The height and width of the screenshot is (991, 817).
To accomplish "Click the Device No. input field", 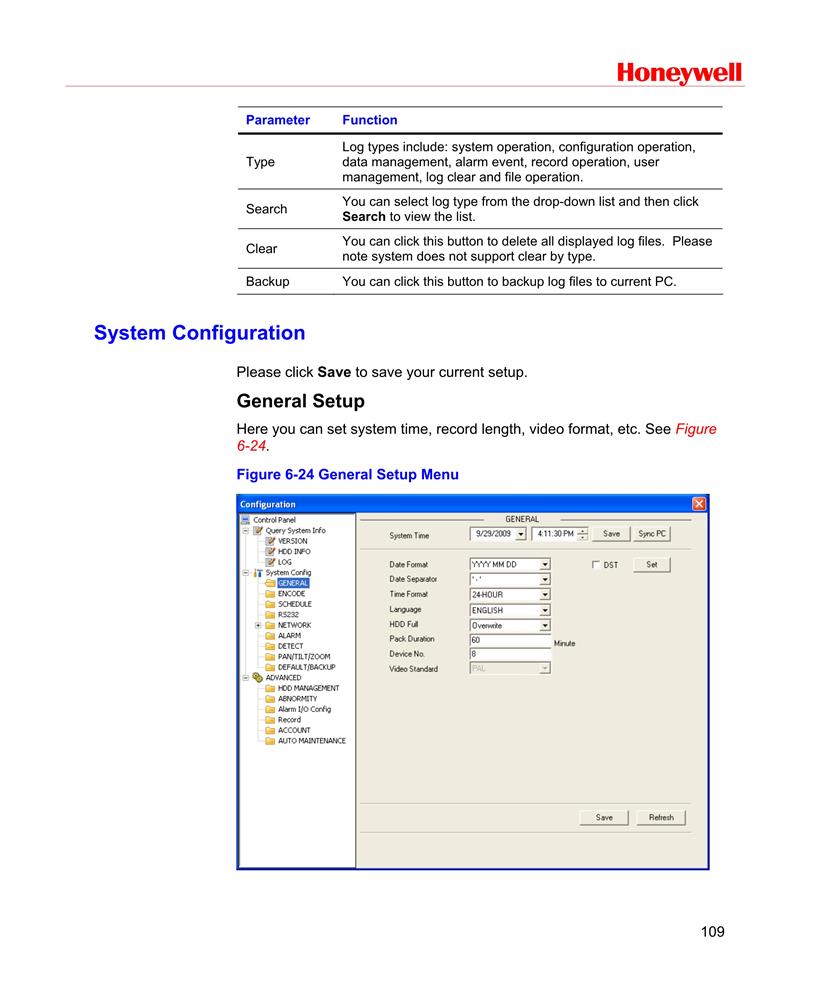I will click(x=510, y=654).
